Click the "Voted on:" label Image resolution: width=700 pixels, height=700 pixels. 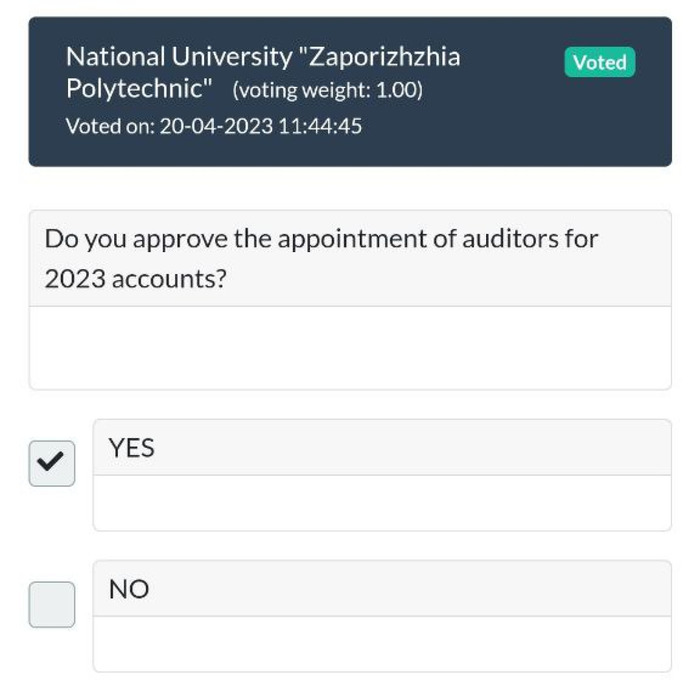point(109,126)
